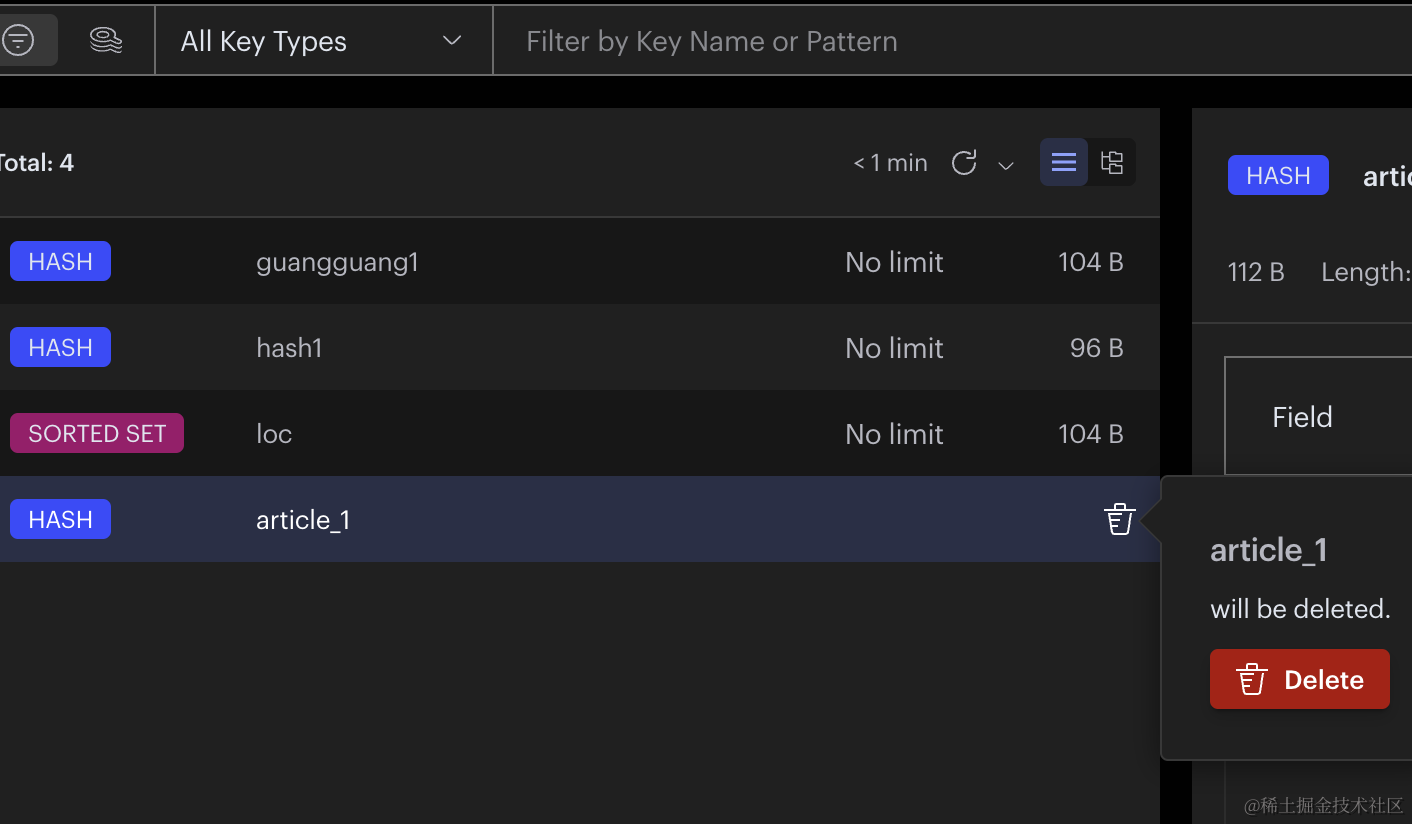The height and width of the screenshot is (824, 1412).
Task: Select the article_1 key name
Action: (x=303, y=520)
